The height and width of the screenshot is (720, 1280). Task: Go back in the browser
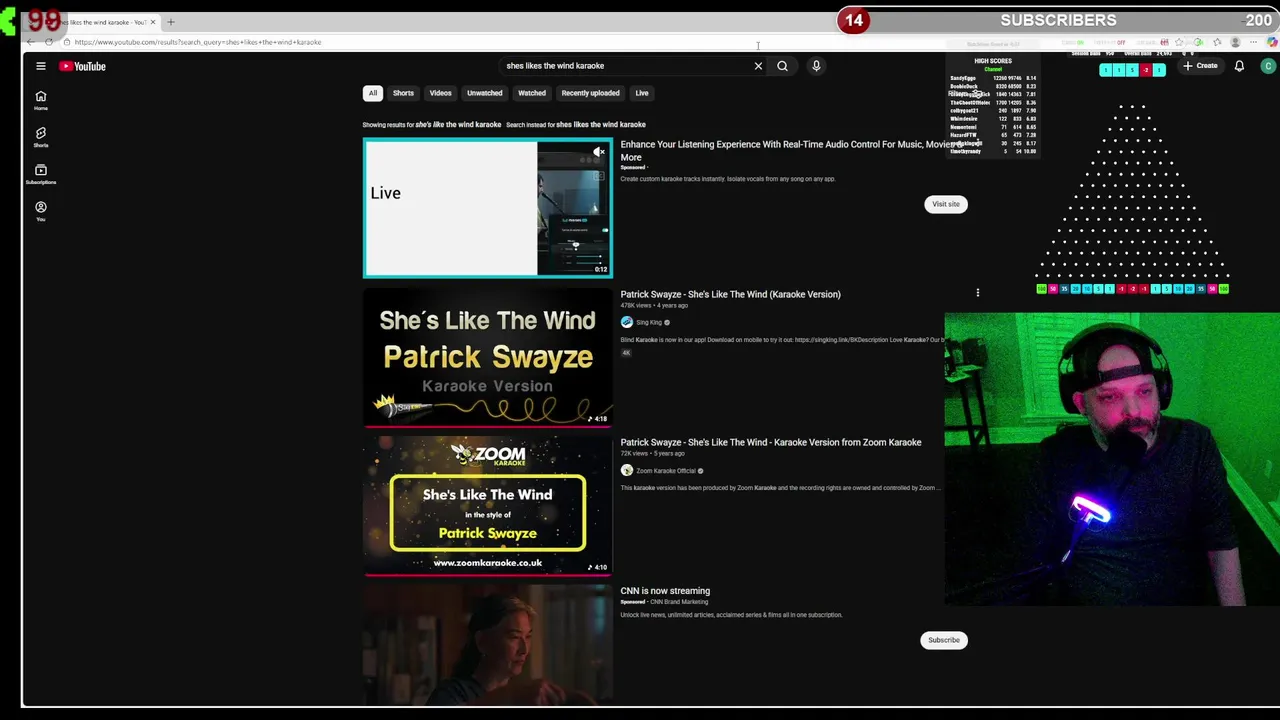(x=31, y=42)
